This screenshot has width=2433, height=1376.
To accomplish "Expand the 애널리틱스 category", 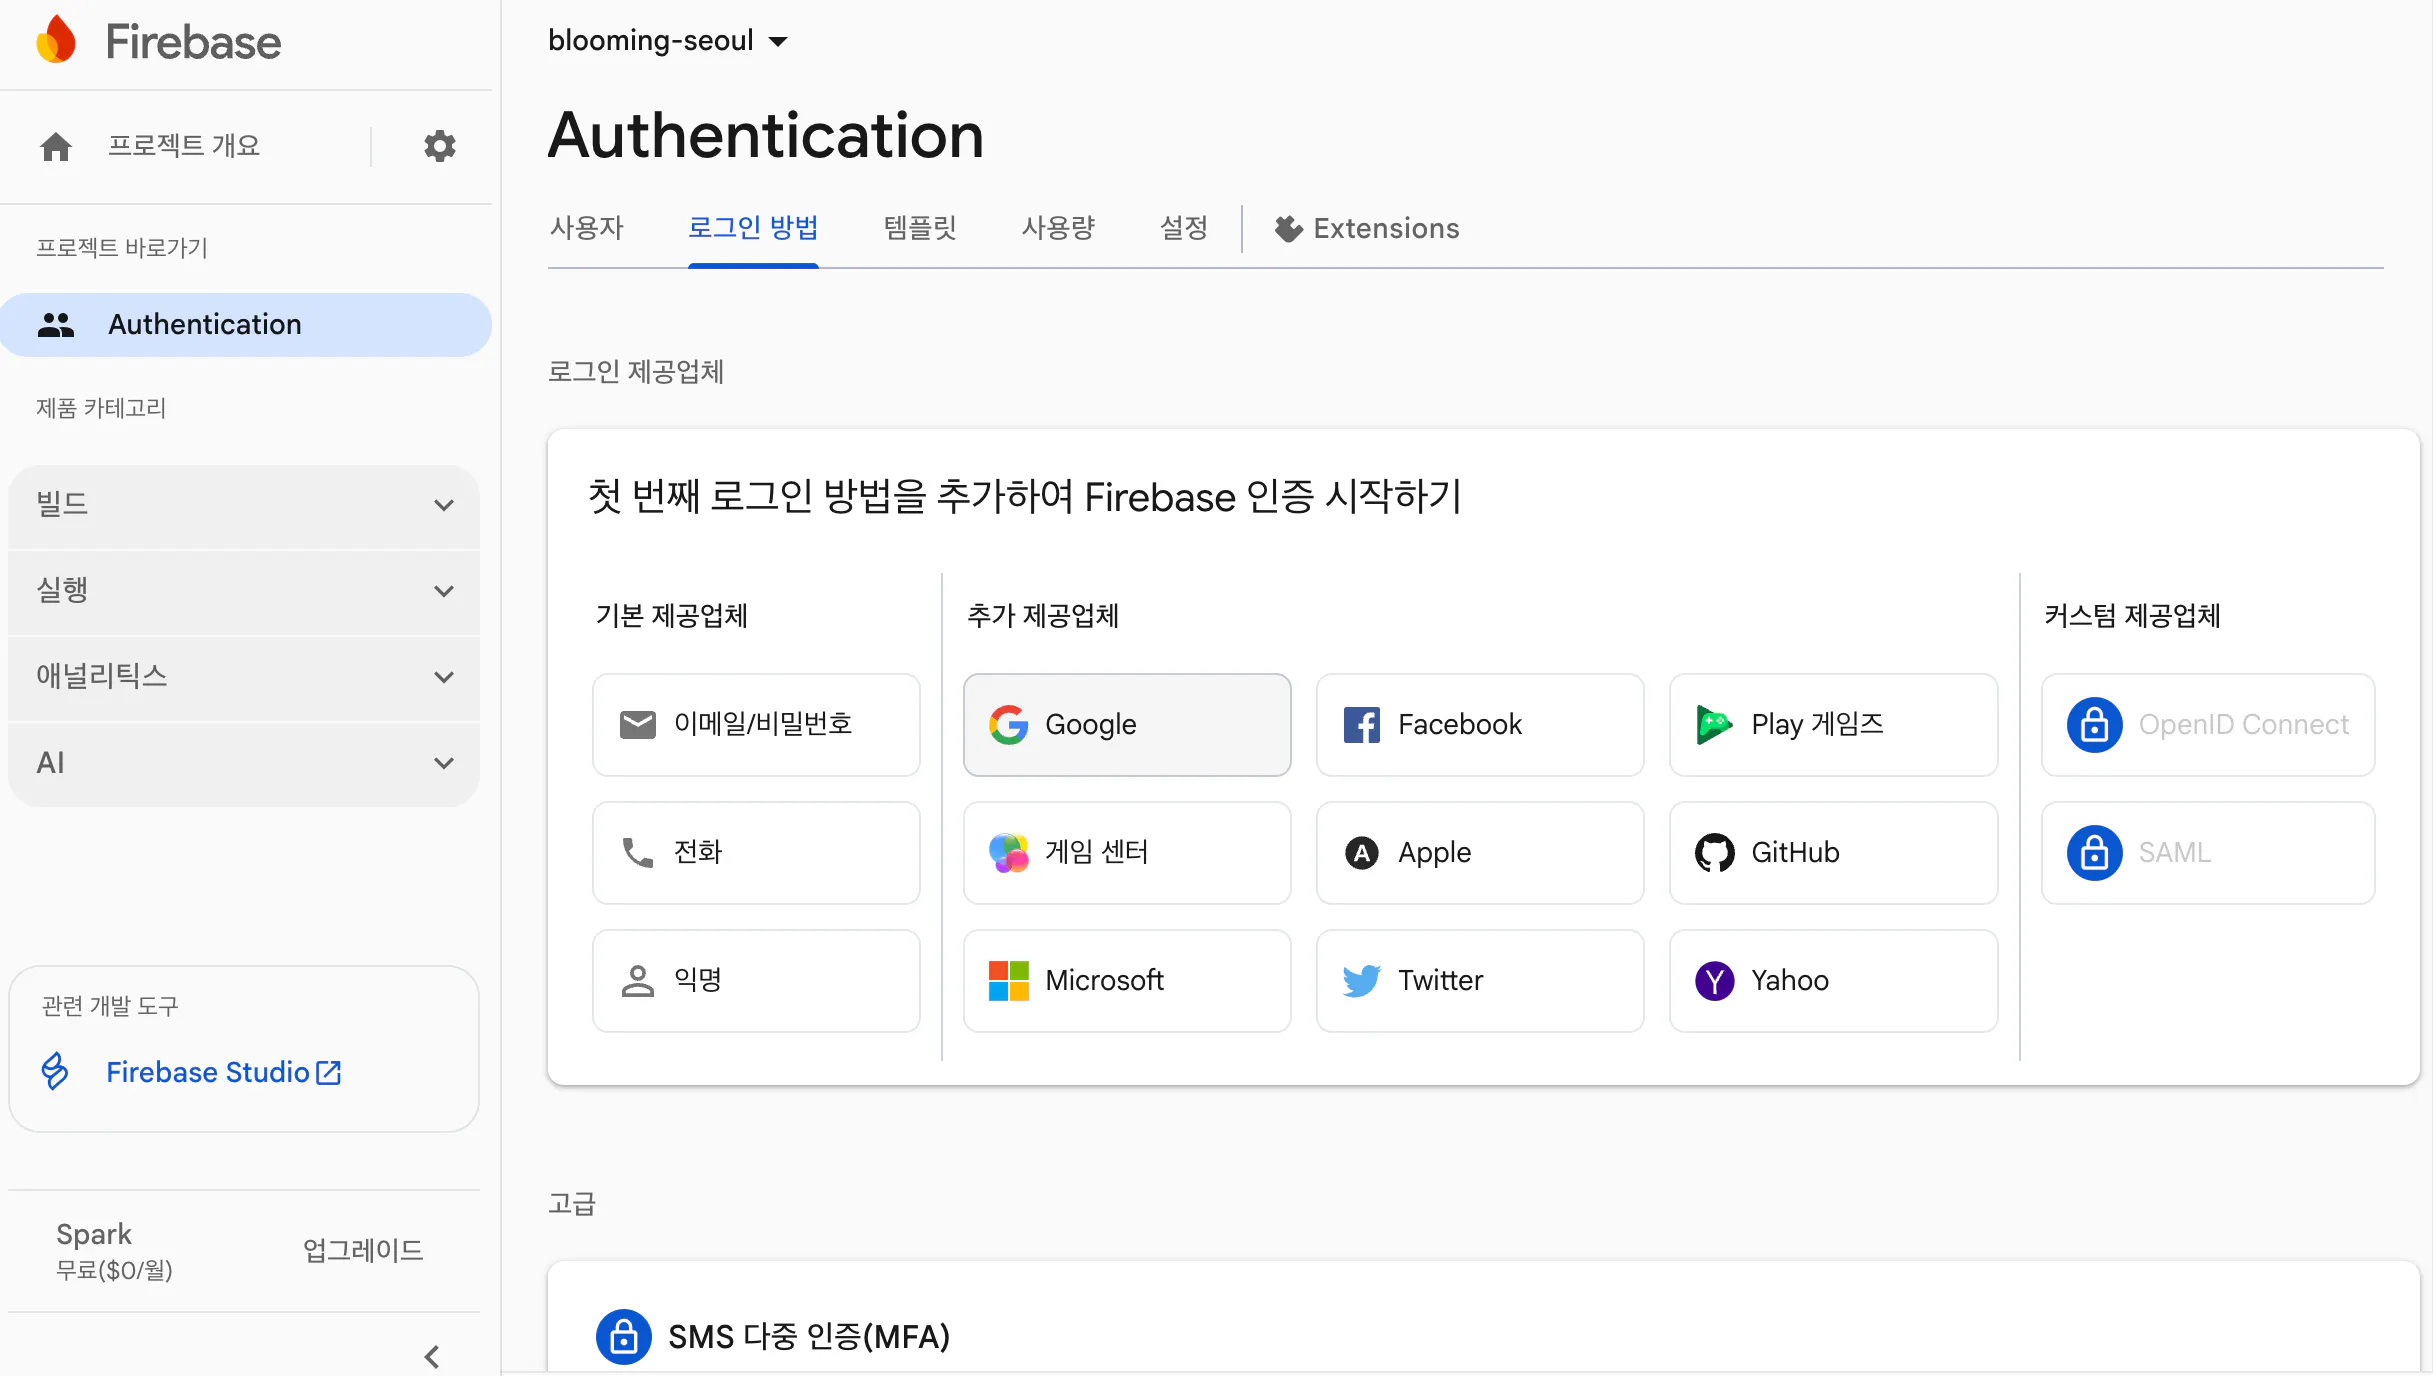I will pyautogui.click(x=244, y=677).
